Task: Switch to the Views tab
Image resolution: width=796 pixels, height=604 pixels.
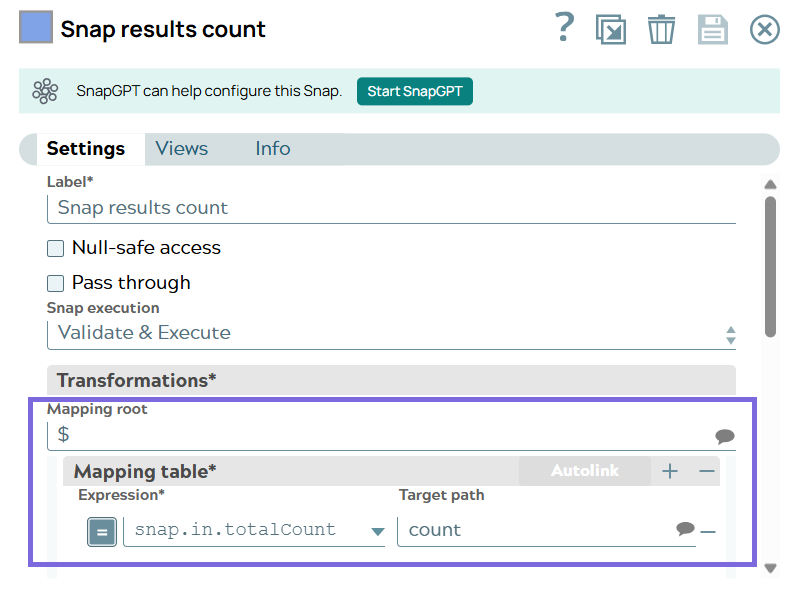Action: [x=181, y=149]
